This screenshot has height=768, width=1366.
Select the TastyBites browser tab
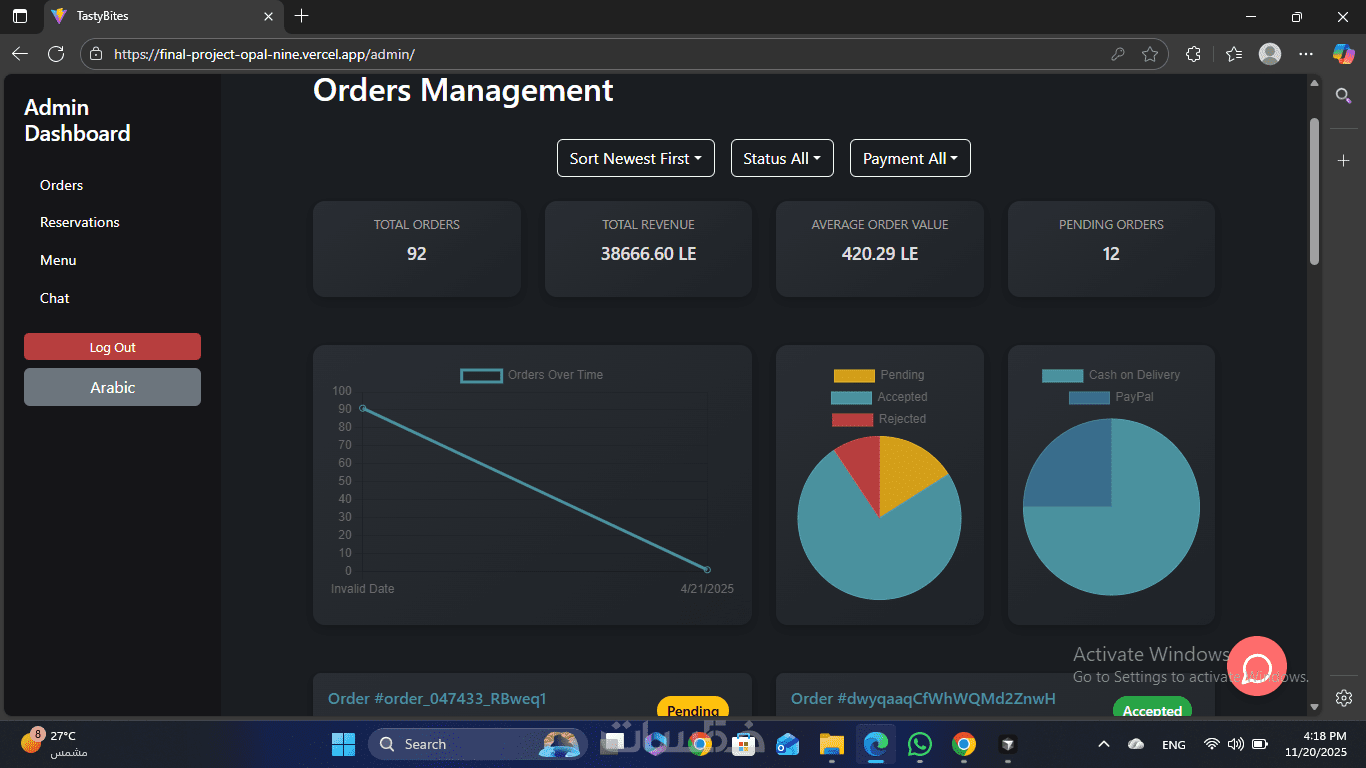pos(165,16)
